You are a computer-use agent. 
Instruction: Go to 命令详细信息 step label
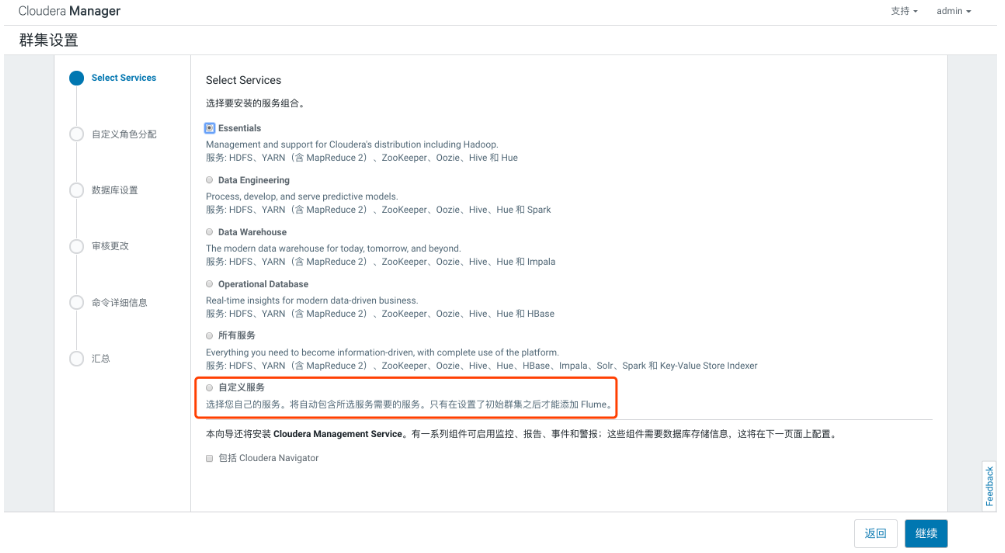(119, 302)
